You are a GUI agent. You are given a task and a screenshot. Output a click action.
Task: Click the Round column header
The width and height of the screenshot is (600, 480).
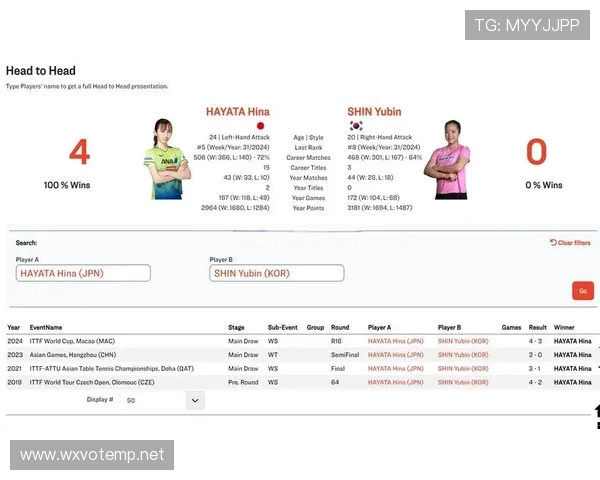(340, 327)
